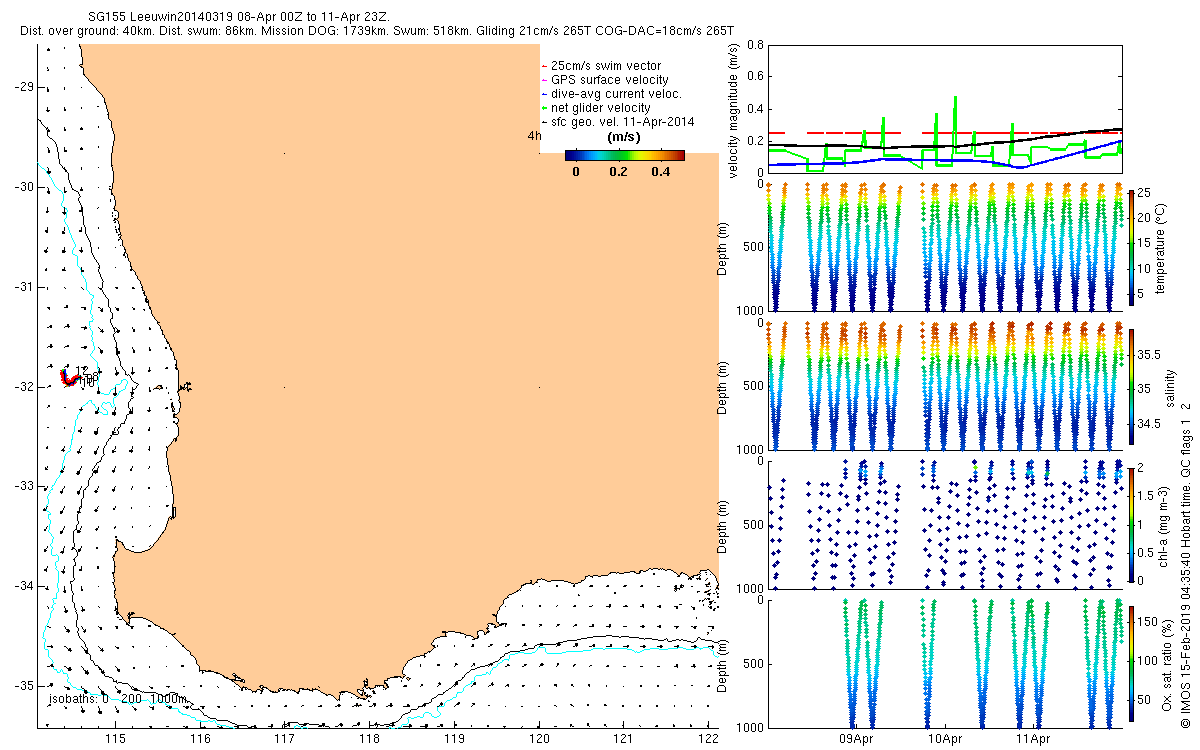Click the magenta GPS surface velocity marker
The height and width of the screenshot is (750, 1200).
pyautogui.click(x=544, y=80)
